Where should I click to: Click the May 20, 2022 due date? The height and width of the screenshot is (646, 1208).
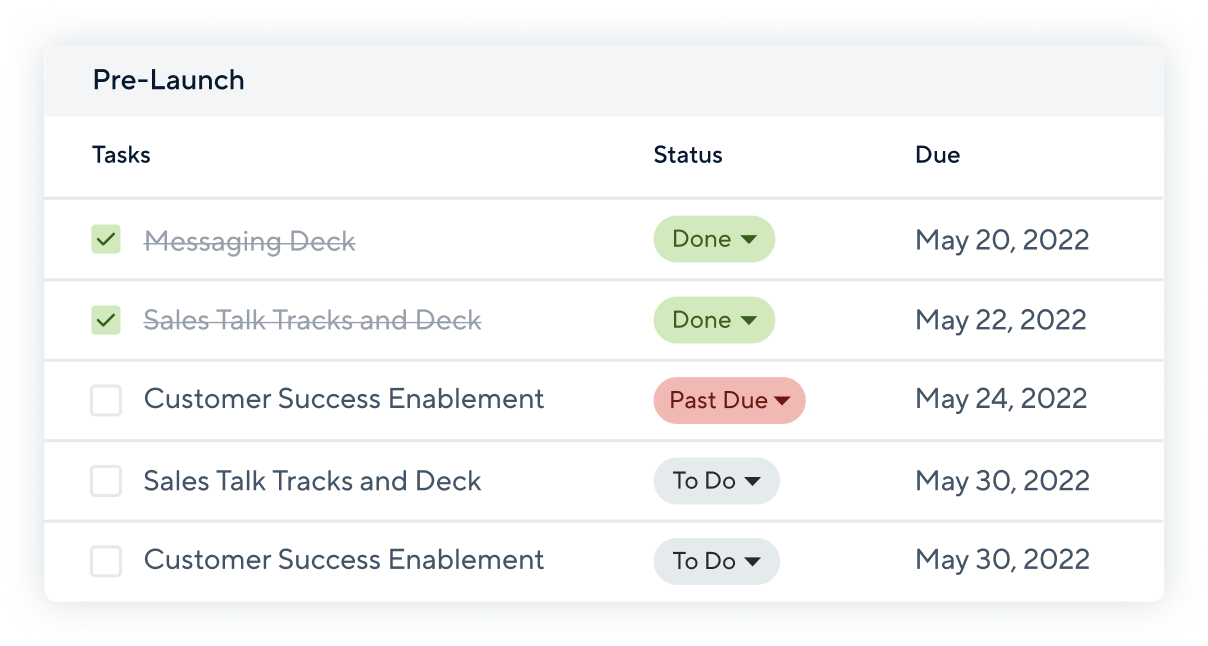tap(1002, 240)
